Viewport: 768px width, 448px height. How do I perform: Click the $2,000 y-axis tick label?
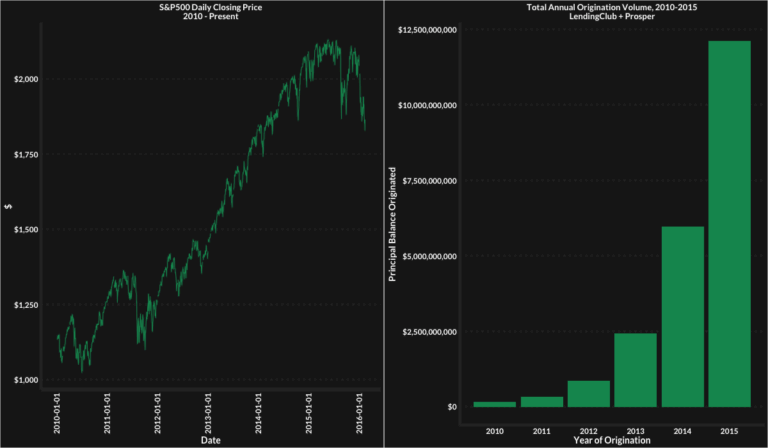pos(24,79)
